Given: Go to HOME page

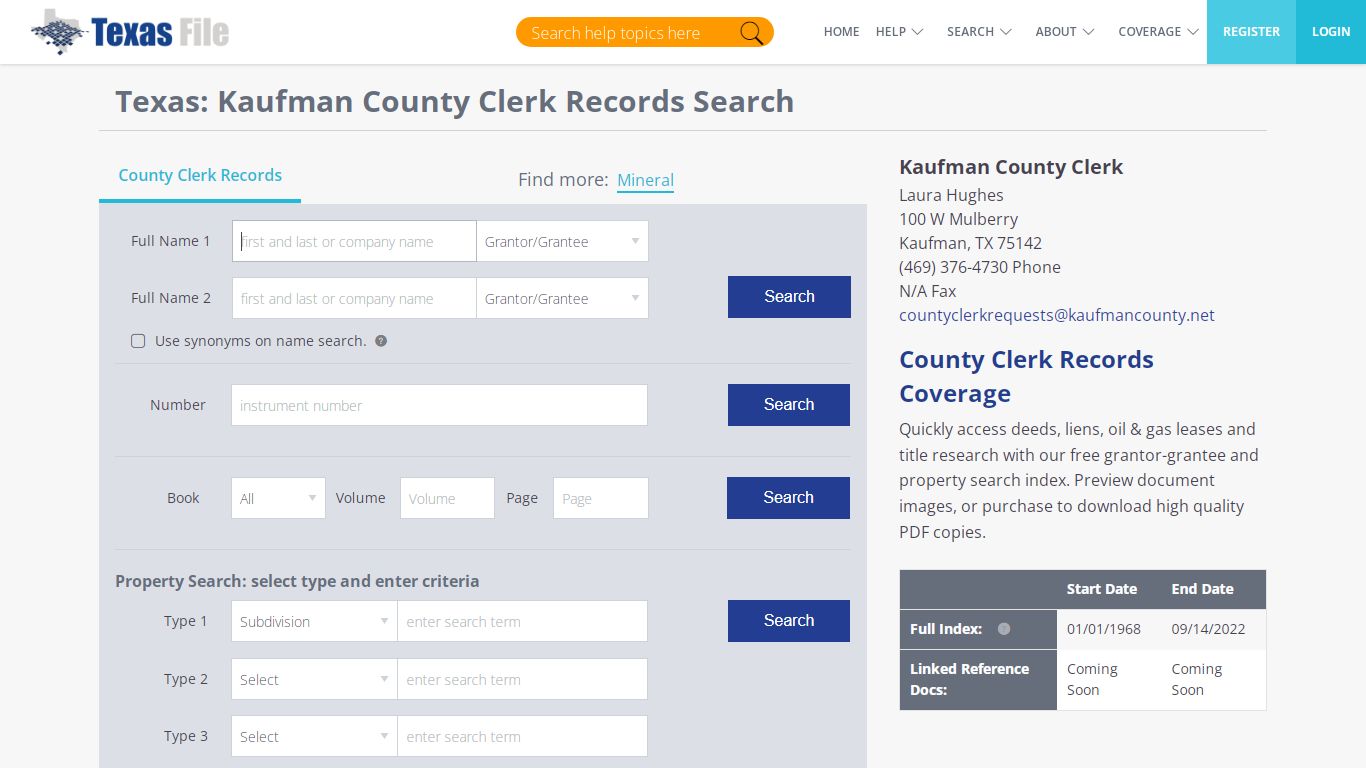Looking at the screenshot, I should pyautogui.click(x=841, y=32).
